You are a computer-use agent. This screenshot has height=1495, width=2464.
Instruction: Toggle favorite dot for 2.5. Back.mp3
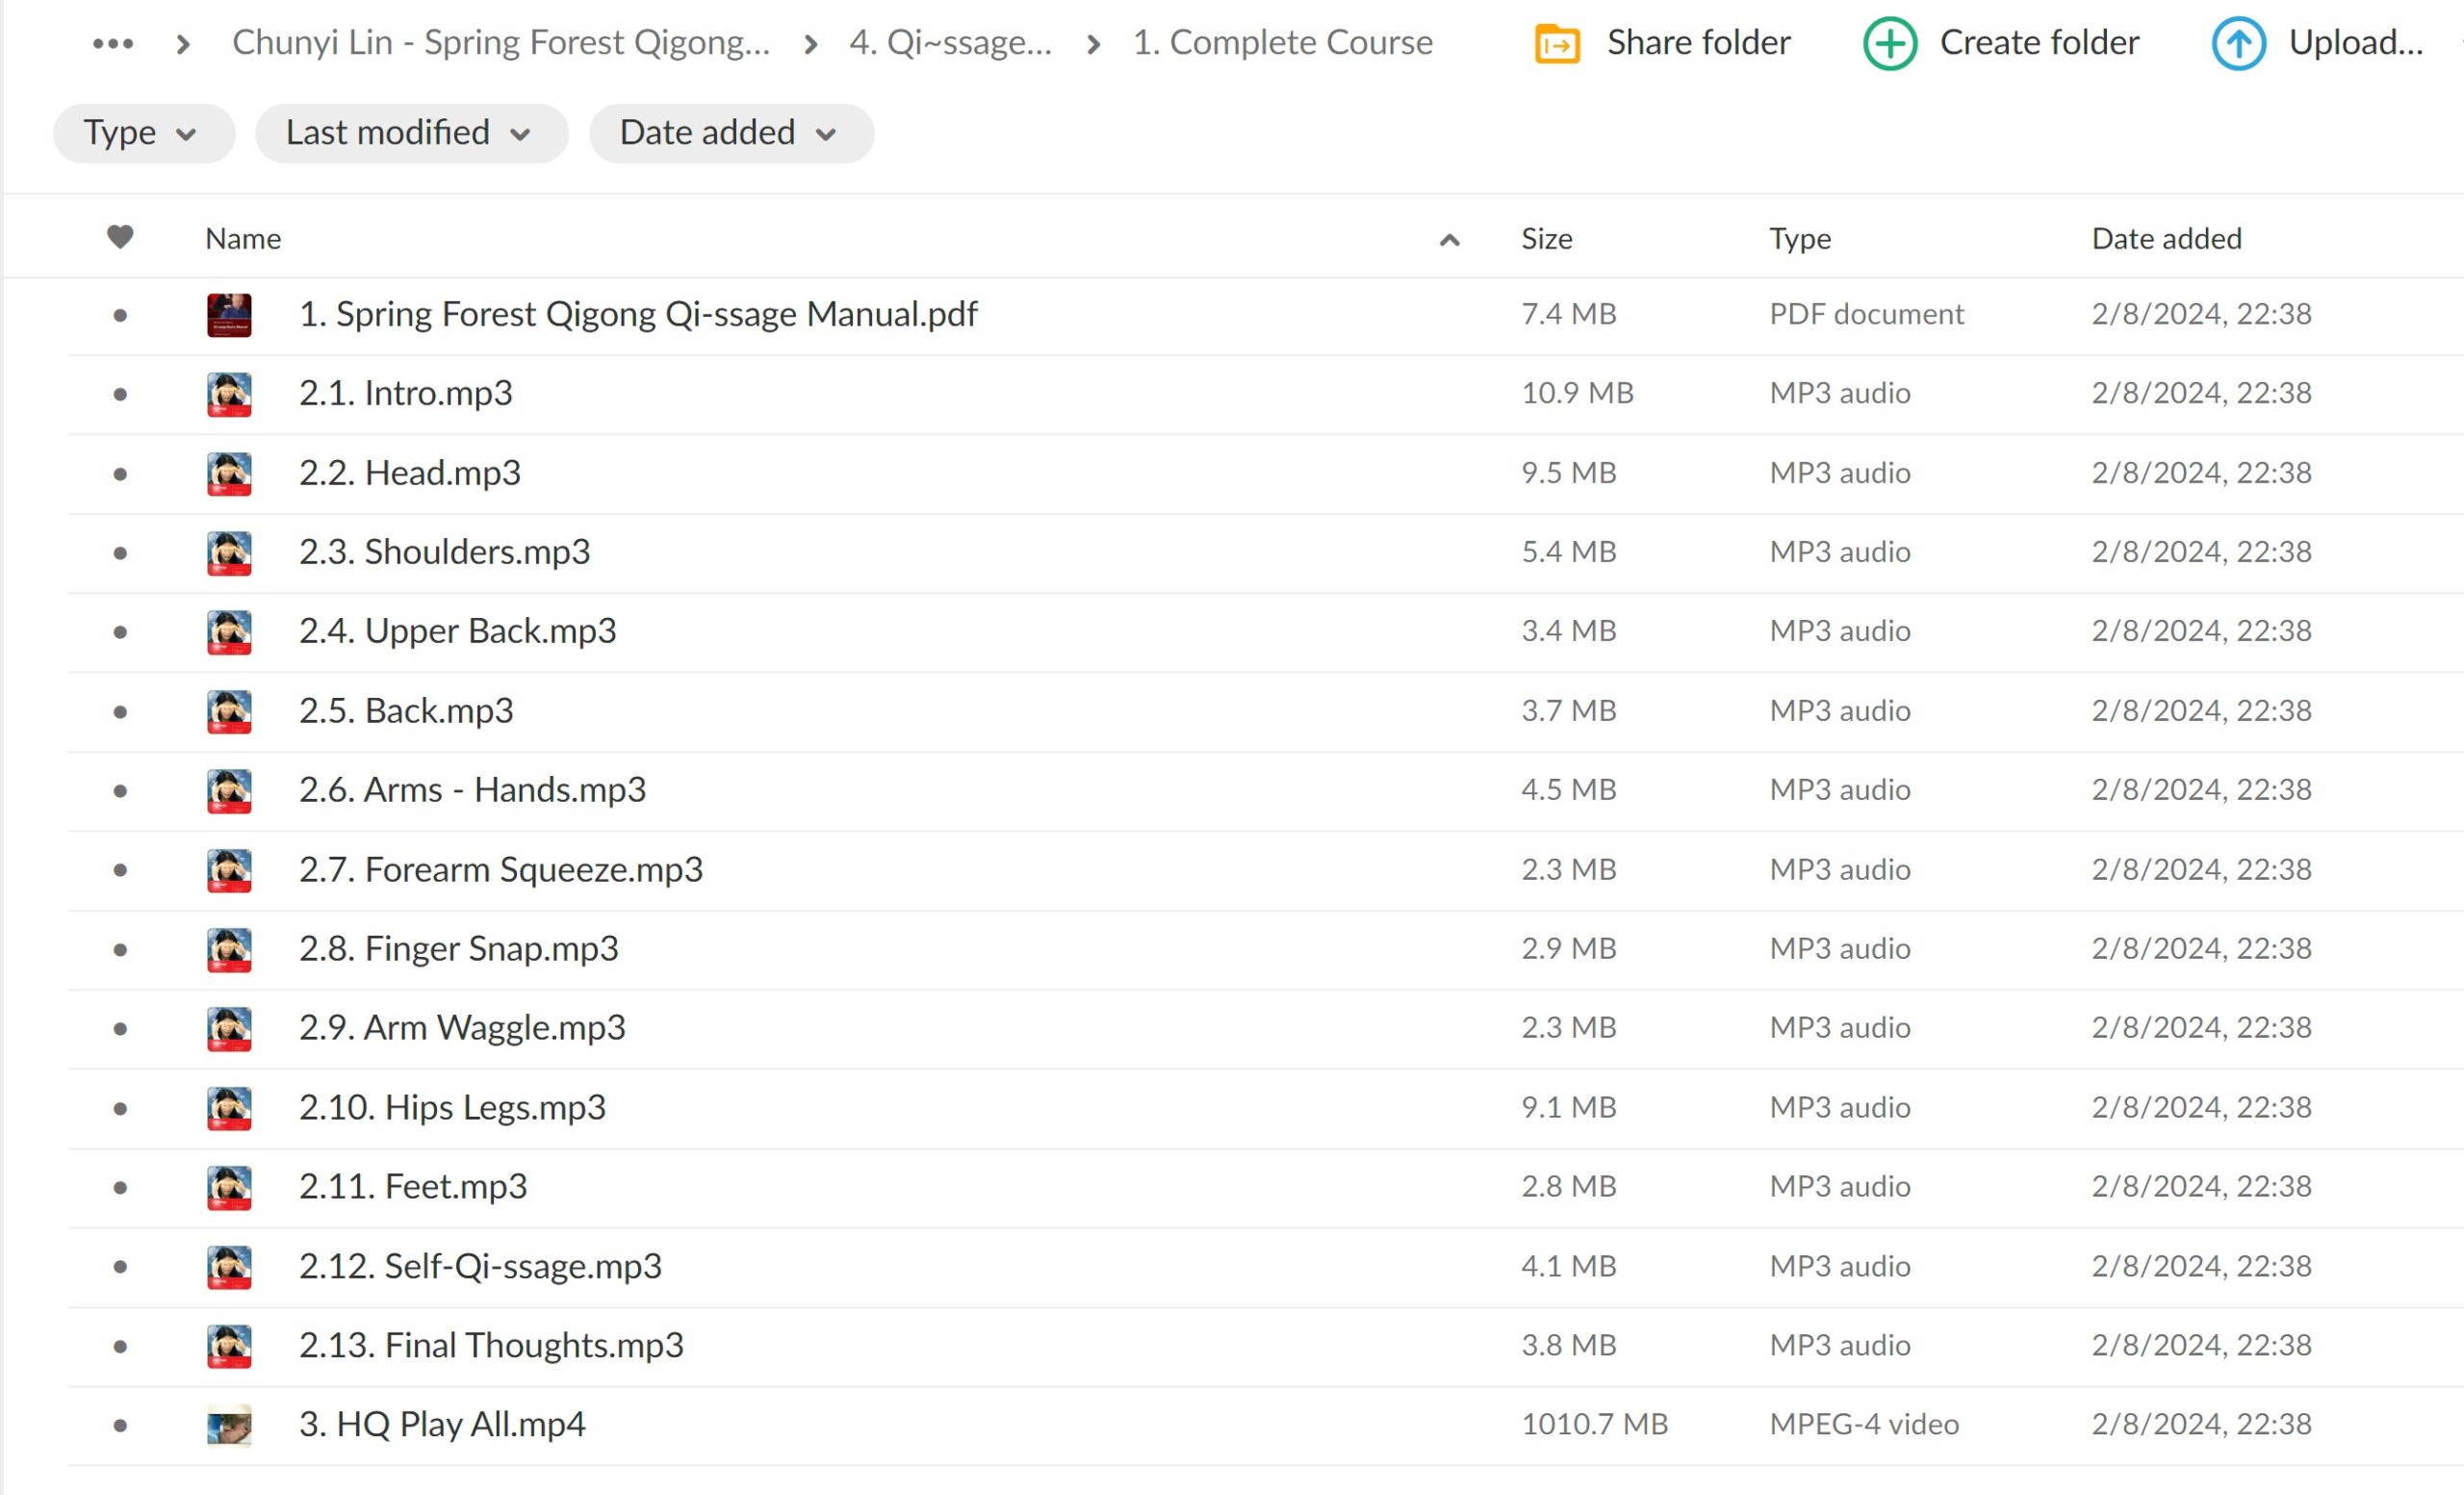[x=120, y=712]
